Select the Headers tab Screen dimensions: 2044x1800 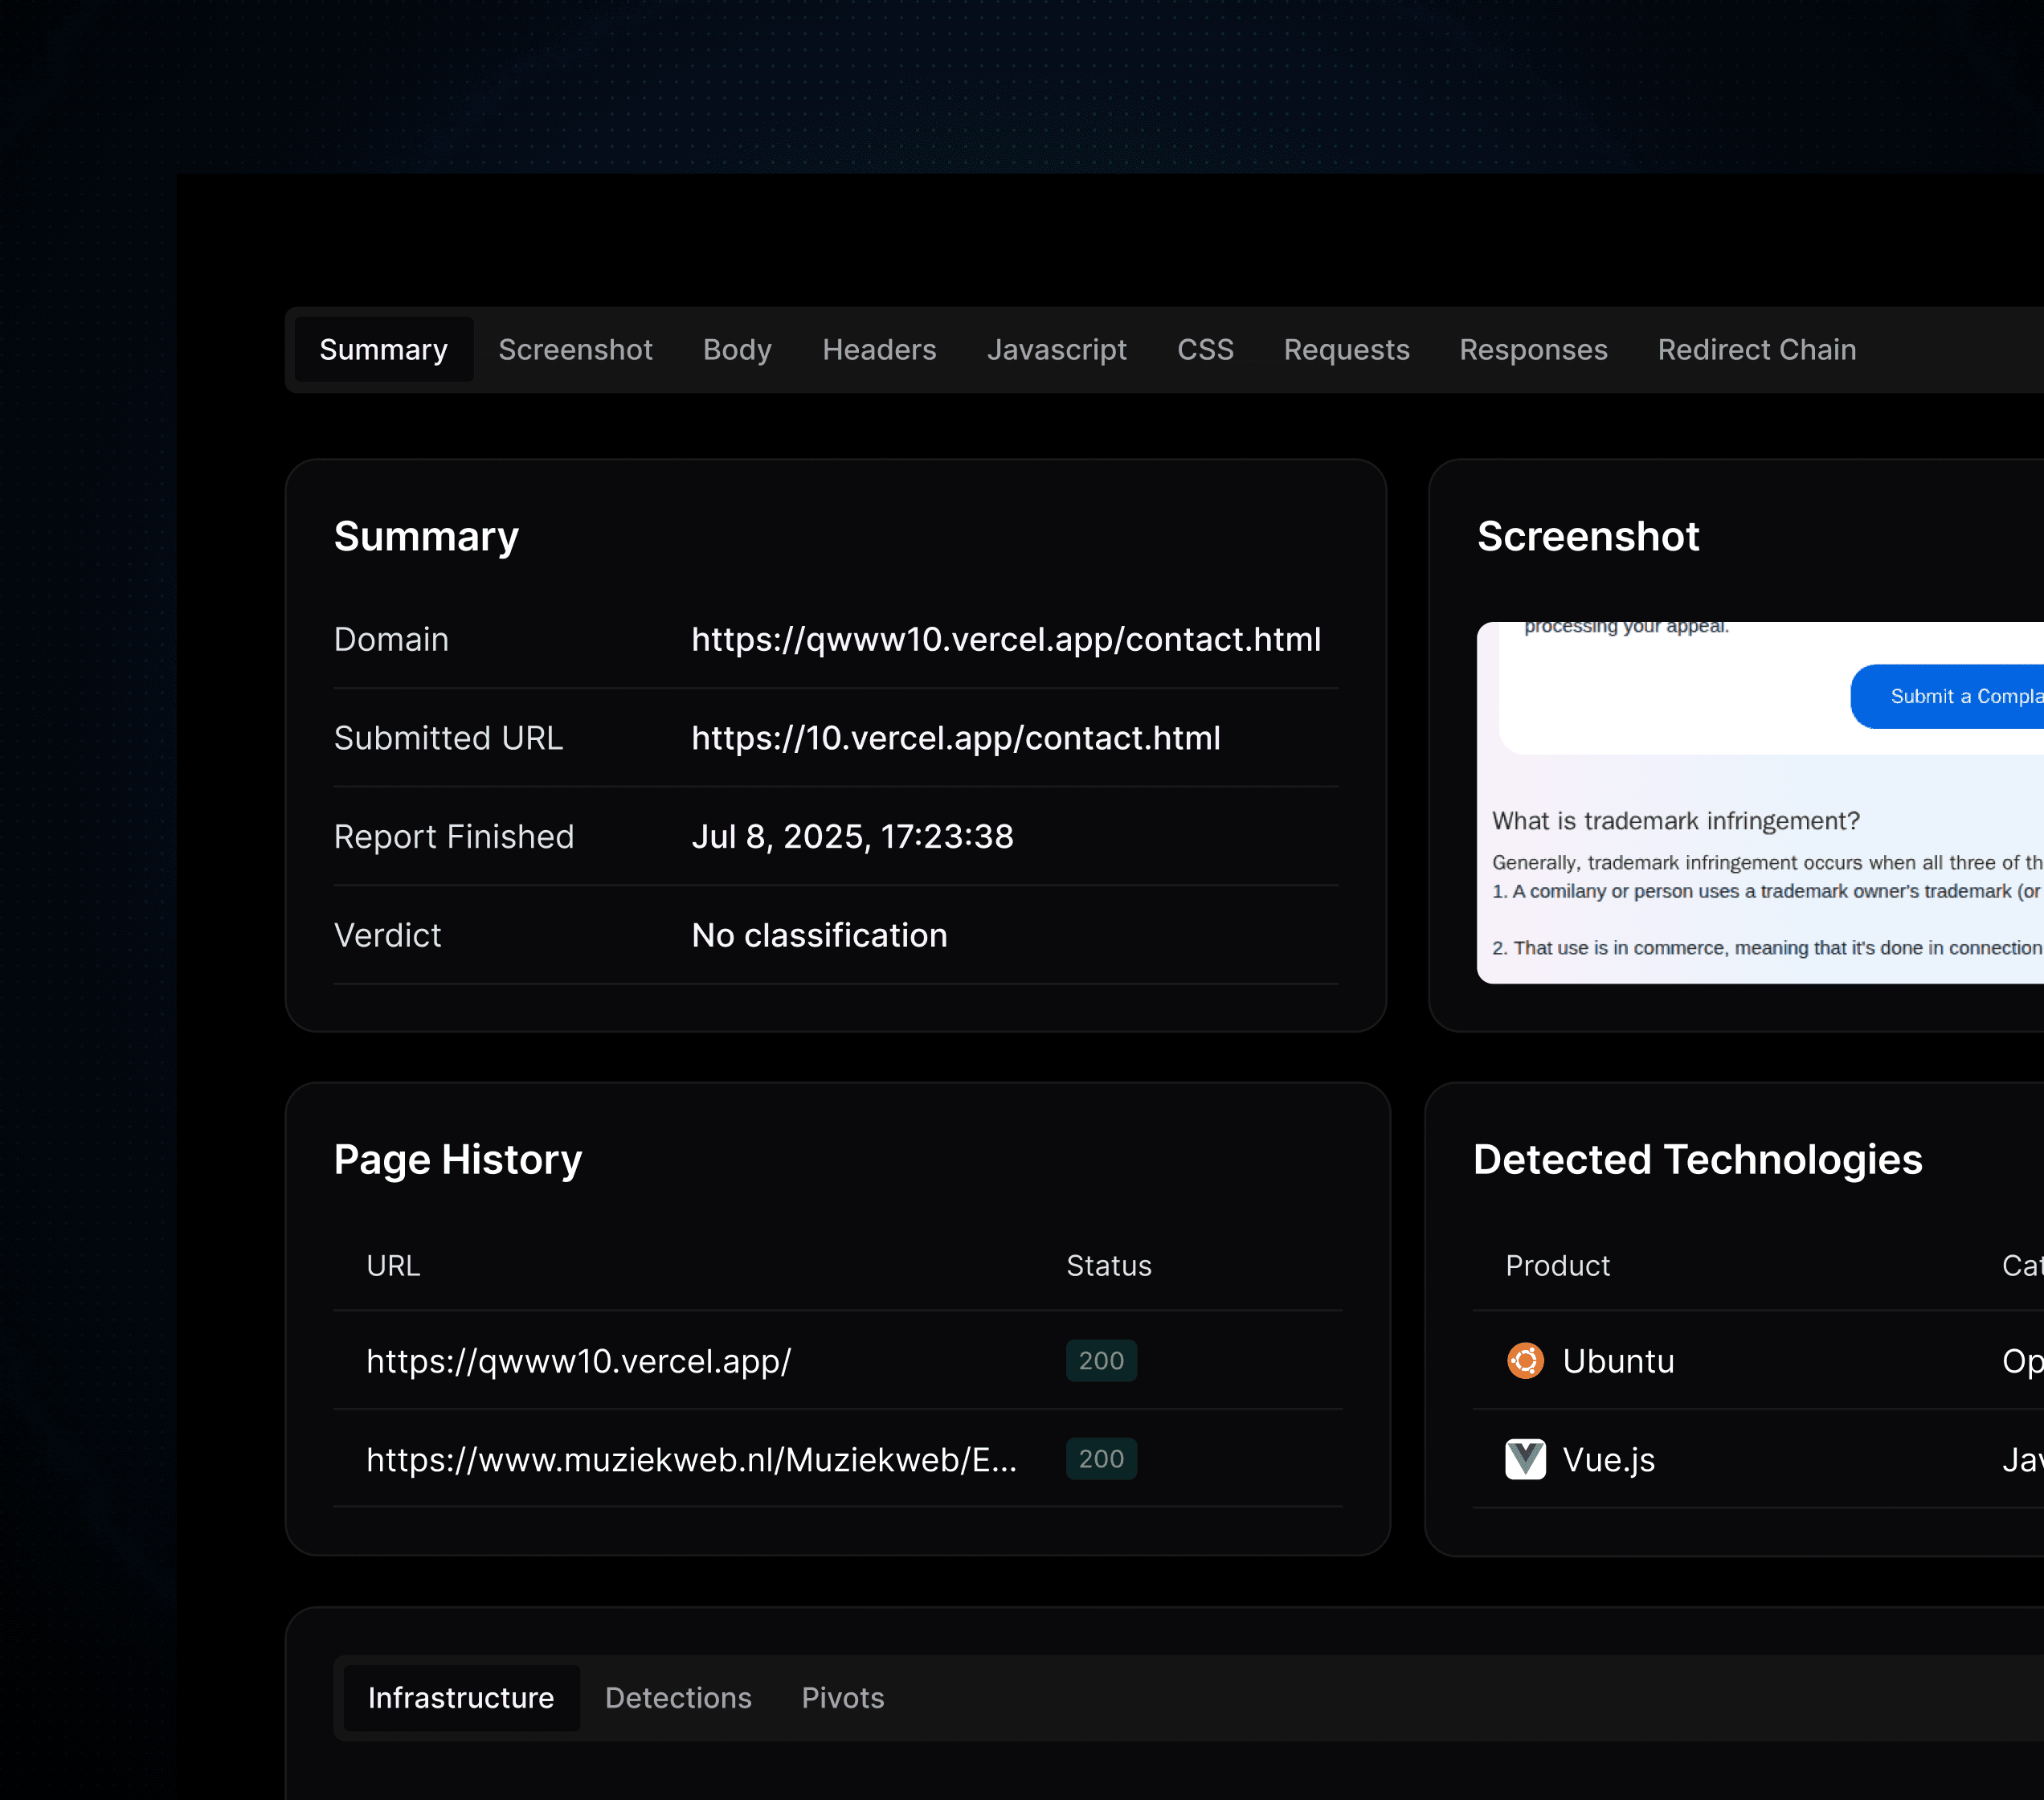tap(879, 349)
